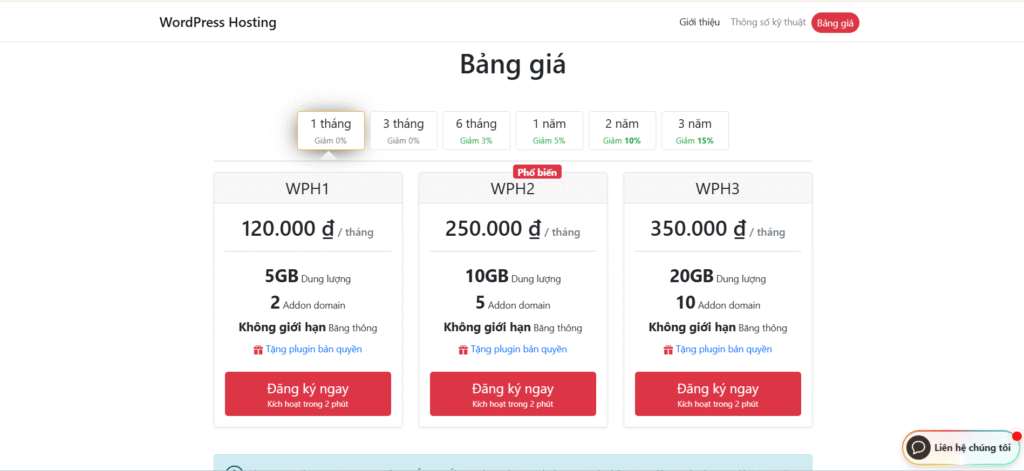Choose the 1 năm billing period
The height and width of the screenshot is (471, 1024).
point(549,130)
